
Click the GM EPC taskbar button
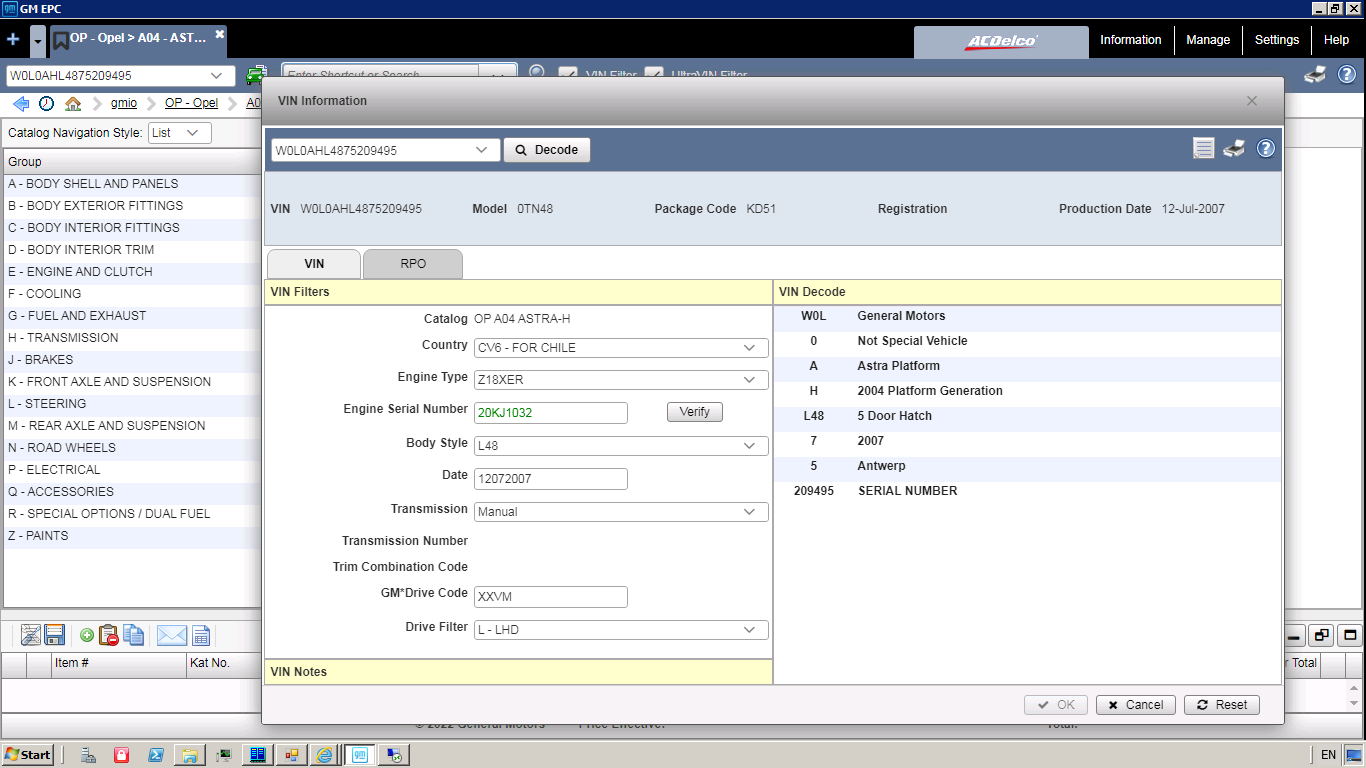pyautogui.click(x=359, y=755)
